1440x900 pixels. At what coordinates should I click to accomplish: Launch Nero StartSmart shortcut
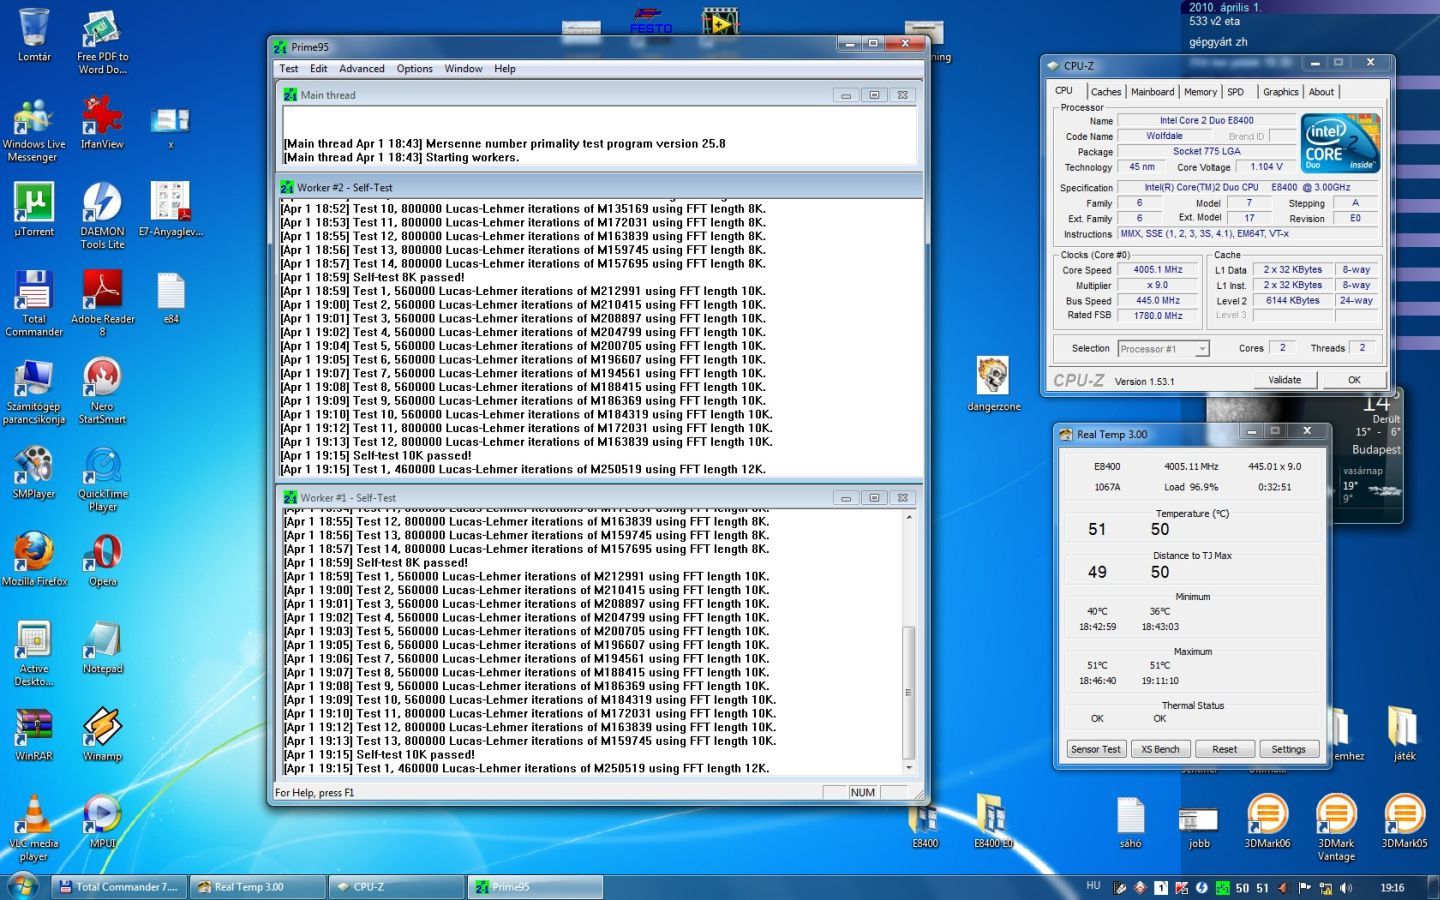pyautogui.click(x=102, y=391)
